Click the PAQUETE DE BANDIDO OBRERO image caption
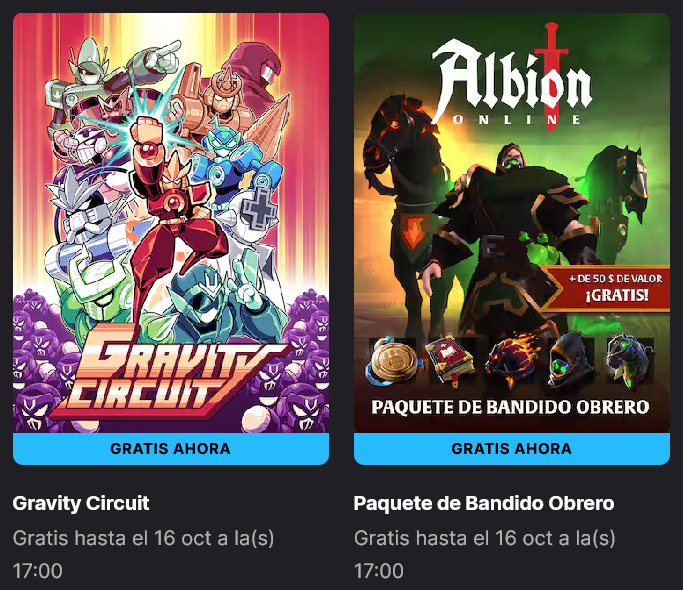Viewport: 683px width, 590px height. 510,407
